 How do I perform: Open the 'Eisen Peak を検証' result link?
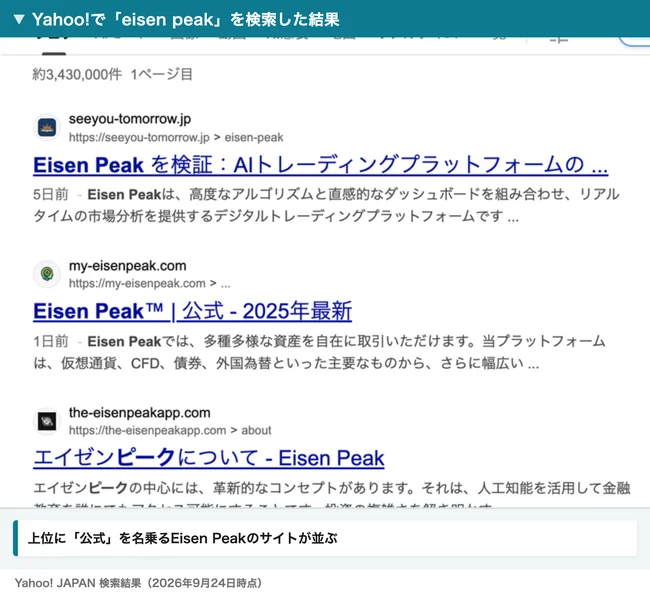(320, 165)
